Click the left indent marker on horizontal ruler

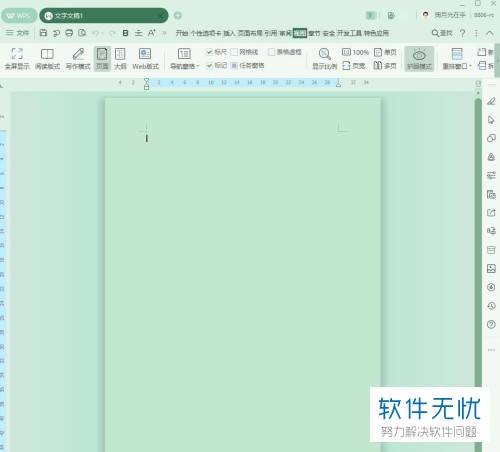146,84
